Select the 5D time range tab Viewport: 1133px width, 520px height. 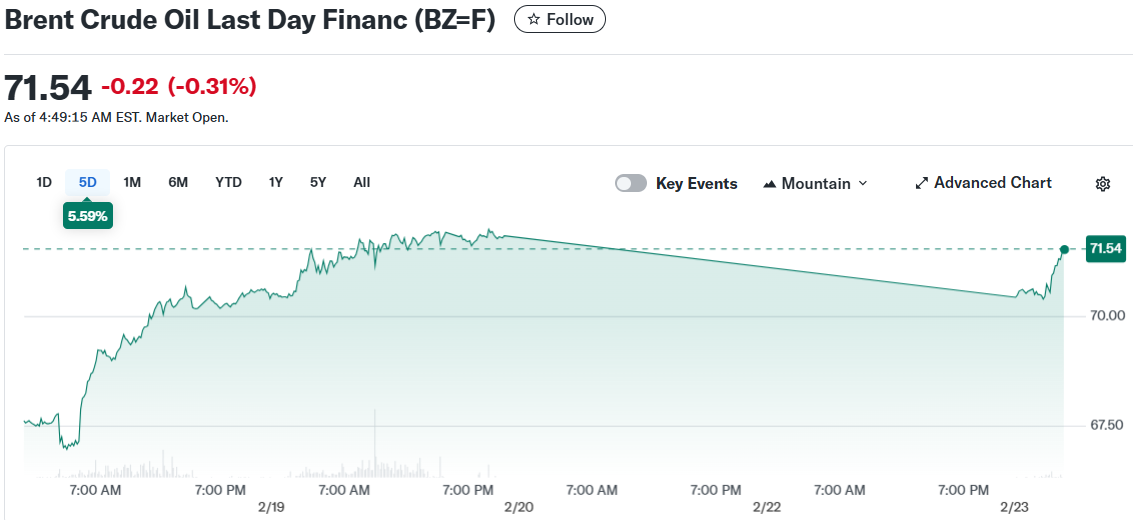click(88, 182)
